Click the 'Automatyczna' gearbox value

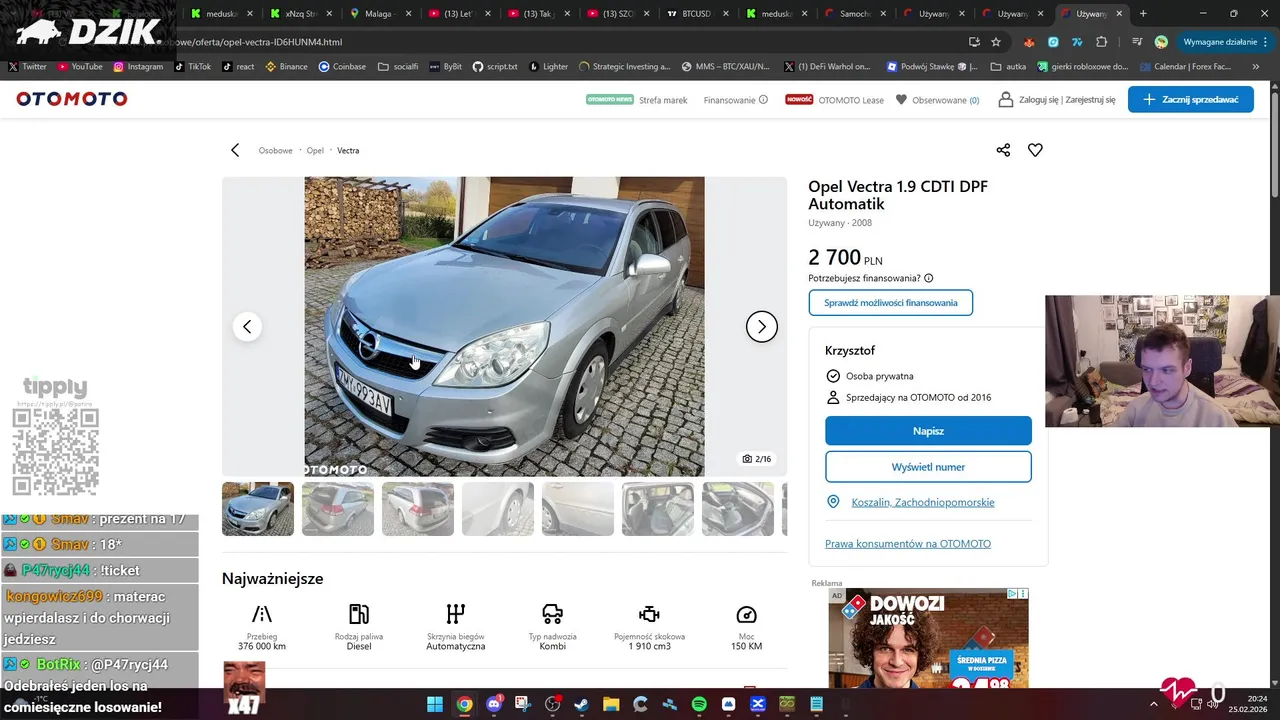pyautogui.click(x=456, y=646)
